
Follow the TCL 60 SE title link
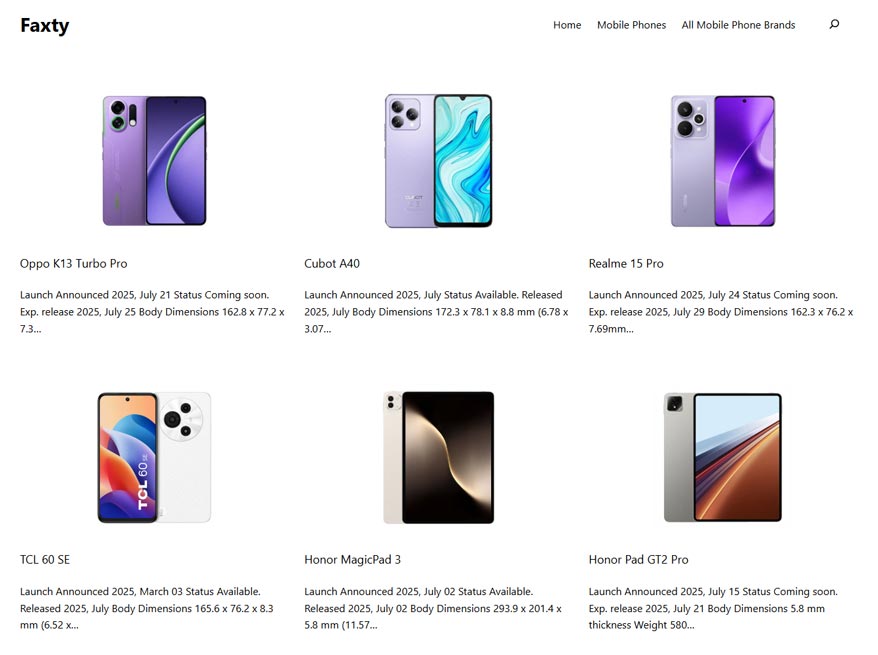pyautogui.click(x=45, y=560)
